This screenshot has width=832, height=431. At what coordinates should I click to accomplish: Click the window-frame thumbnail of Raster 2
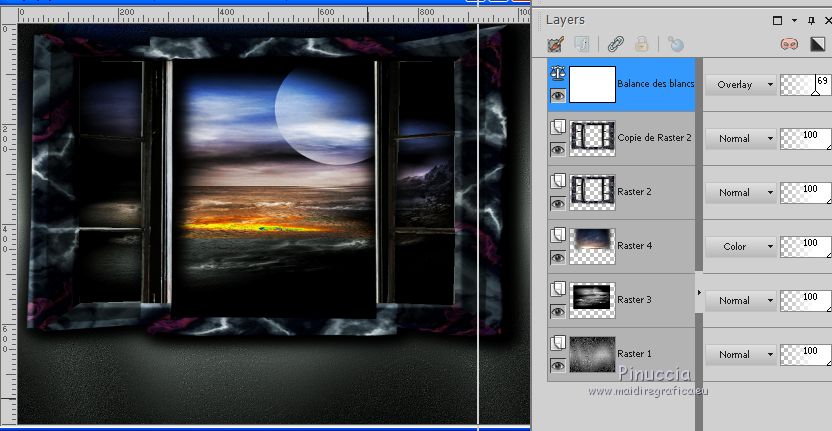tap(592, 192)
